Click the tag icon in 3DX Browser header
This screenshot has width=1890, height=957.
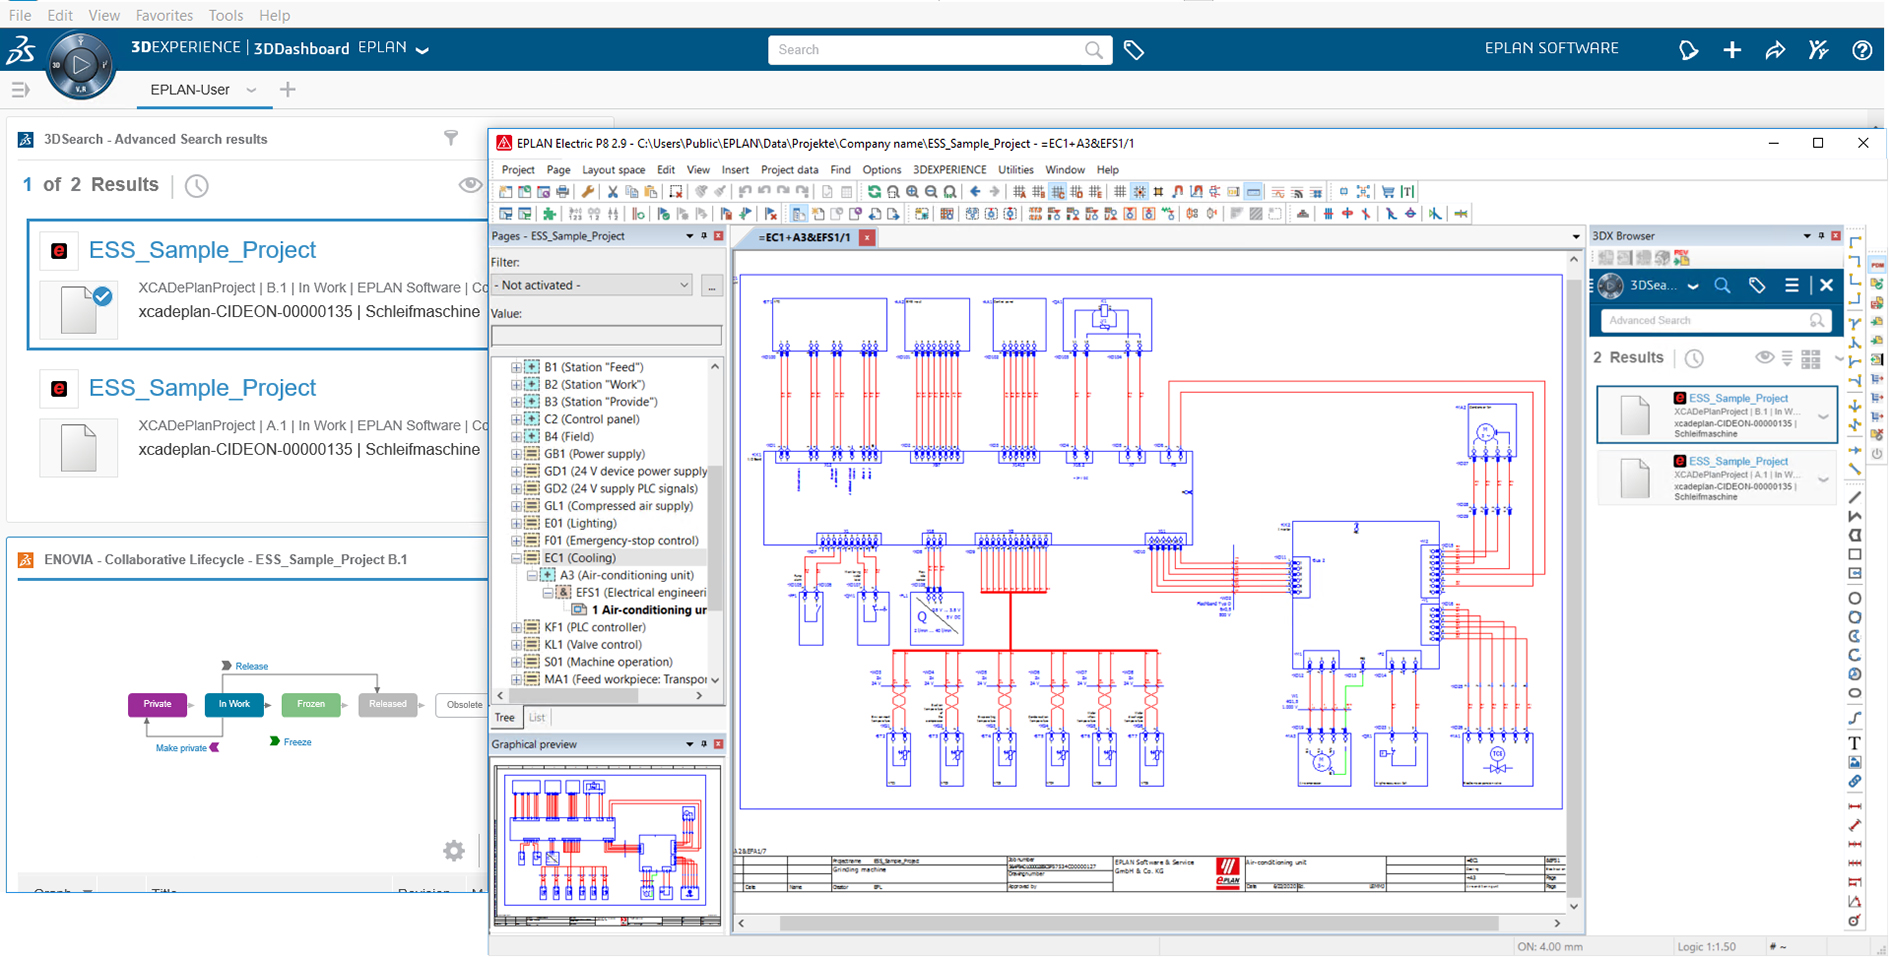click(1757, 287)
